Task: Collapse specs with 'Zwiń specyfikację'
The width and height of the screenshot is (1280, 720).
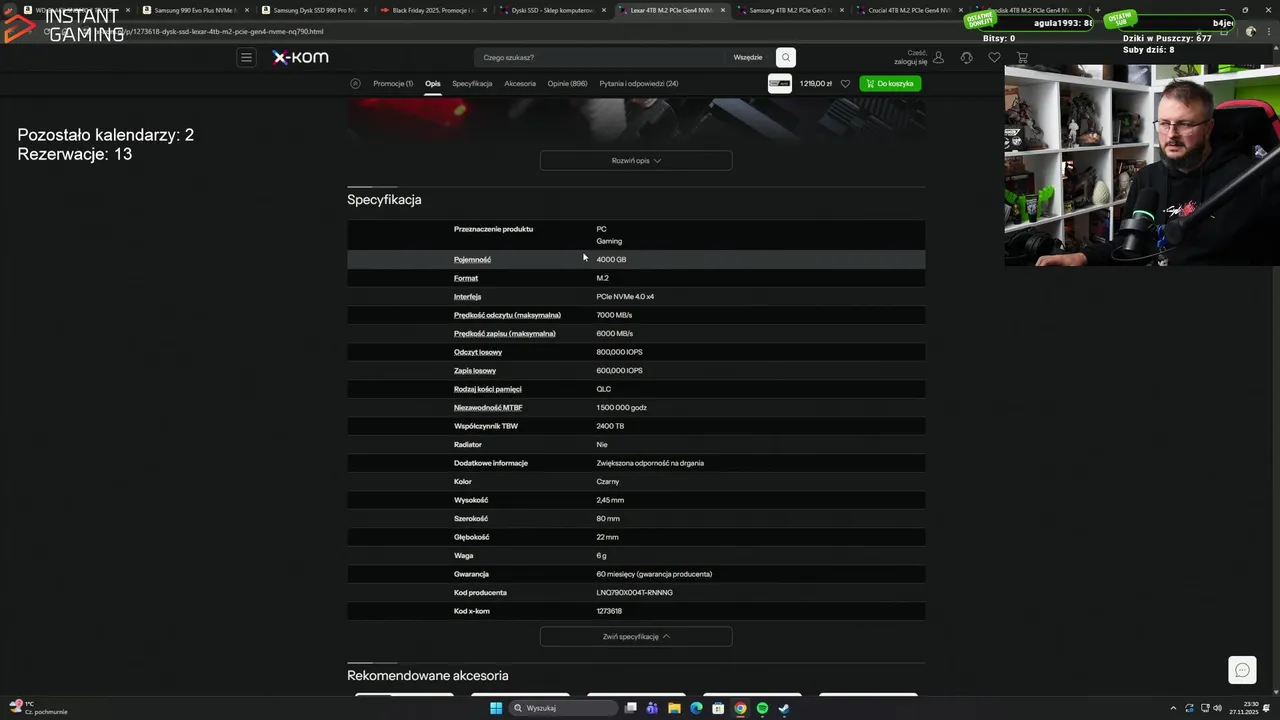Action: (x=636, y=636)
